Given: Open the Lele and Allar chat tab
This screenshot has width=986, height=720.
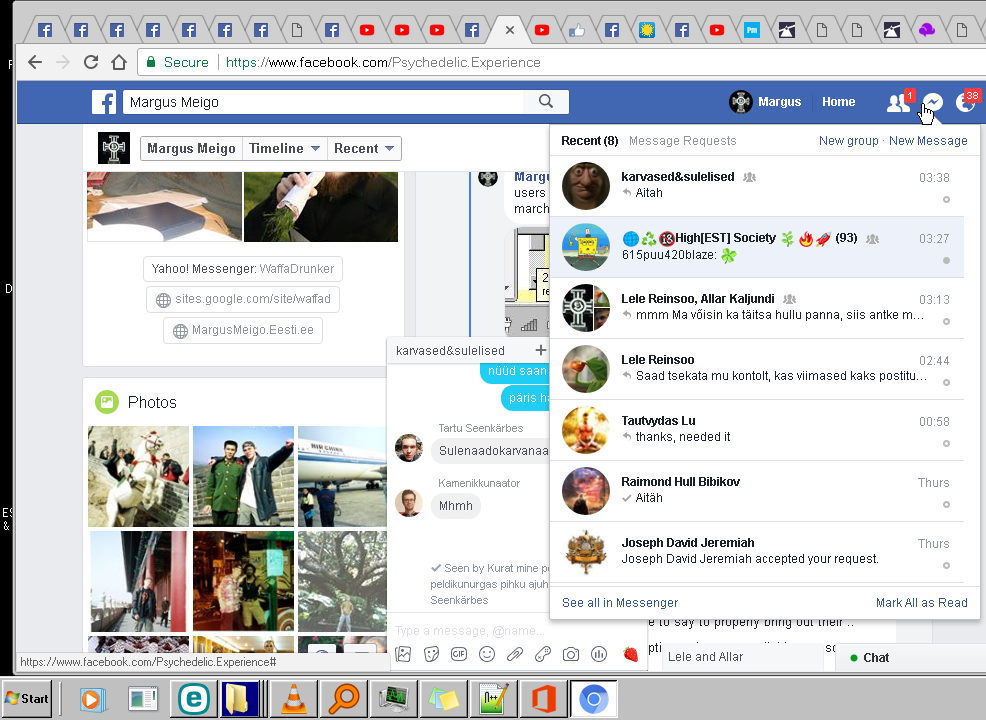Looking at the screenshot, I should tap(743, 656).
